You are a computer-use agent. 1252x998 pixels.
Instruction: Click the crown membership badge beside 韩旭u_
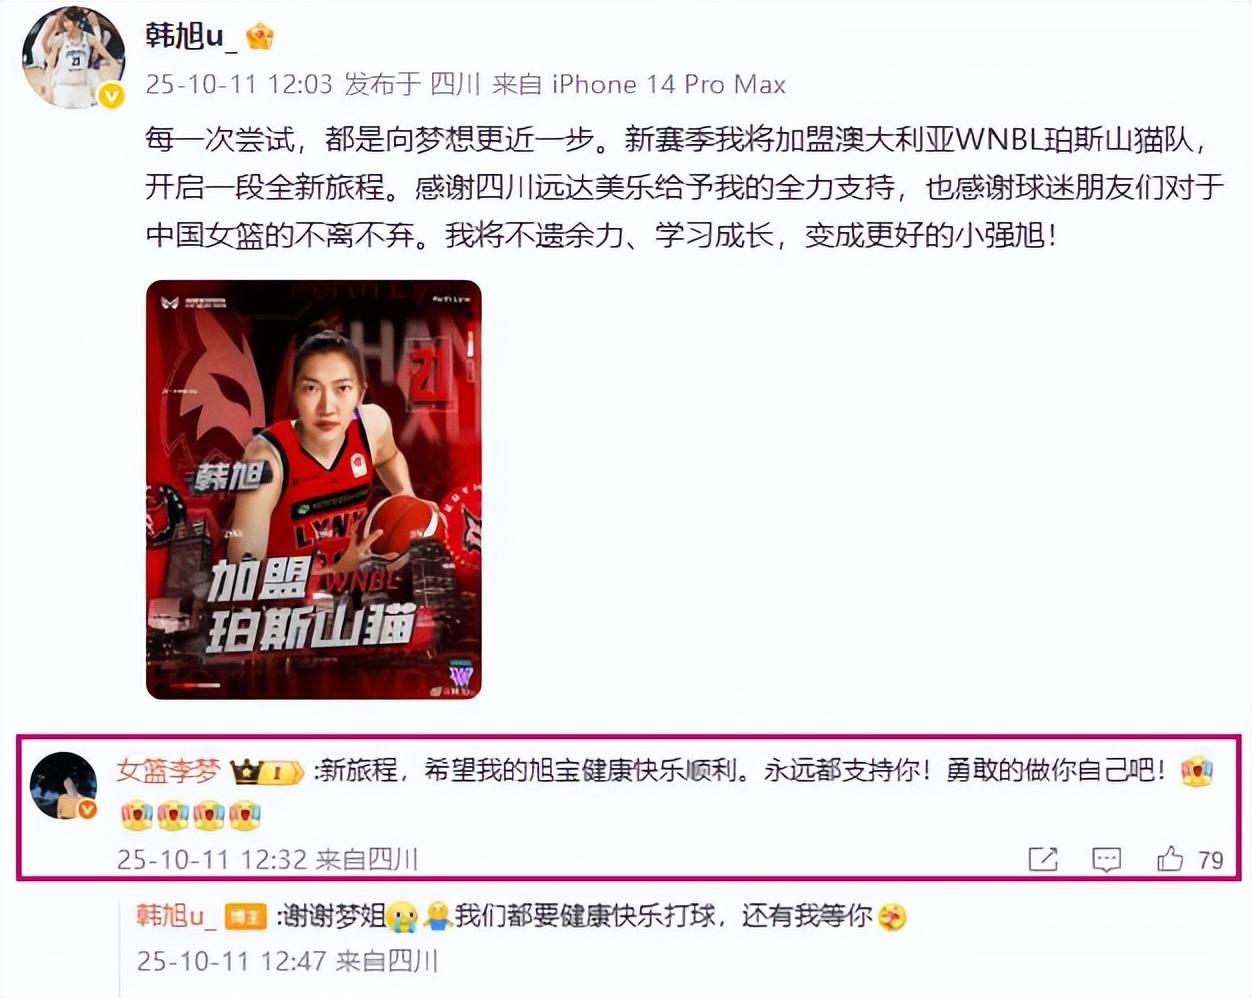pos(260,37)
